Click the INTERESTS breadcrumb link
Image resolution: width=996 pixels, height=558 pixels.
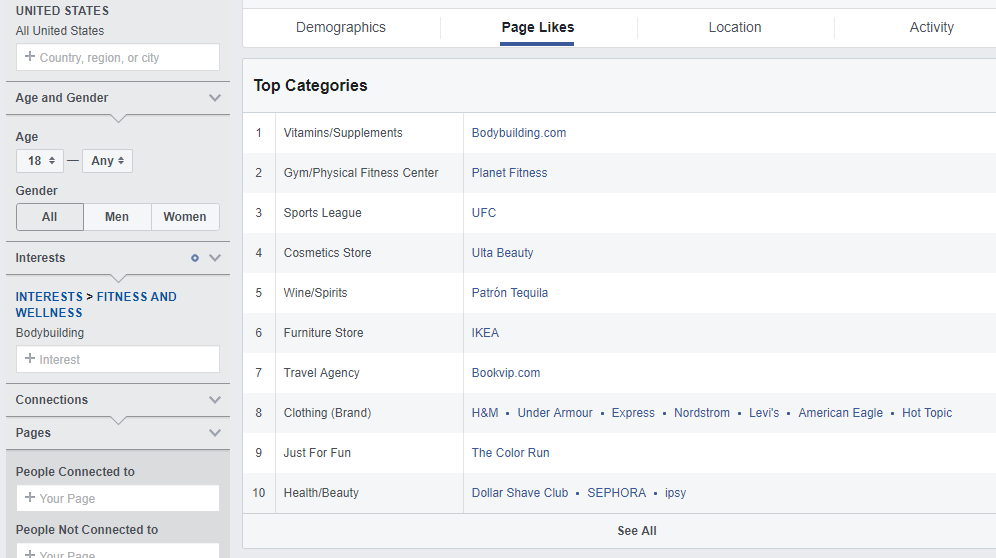coord(49,297)
